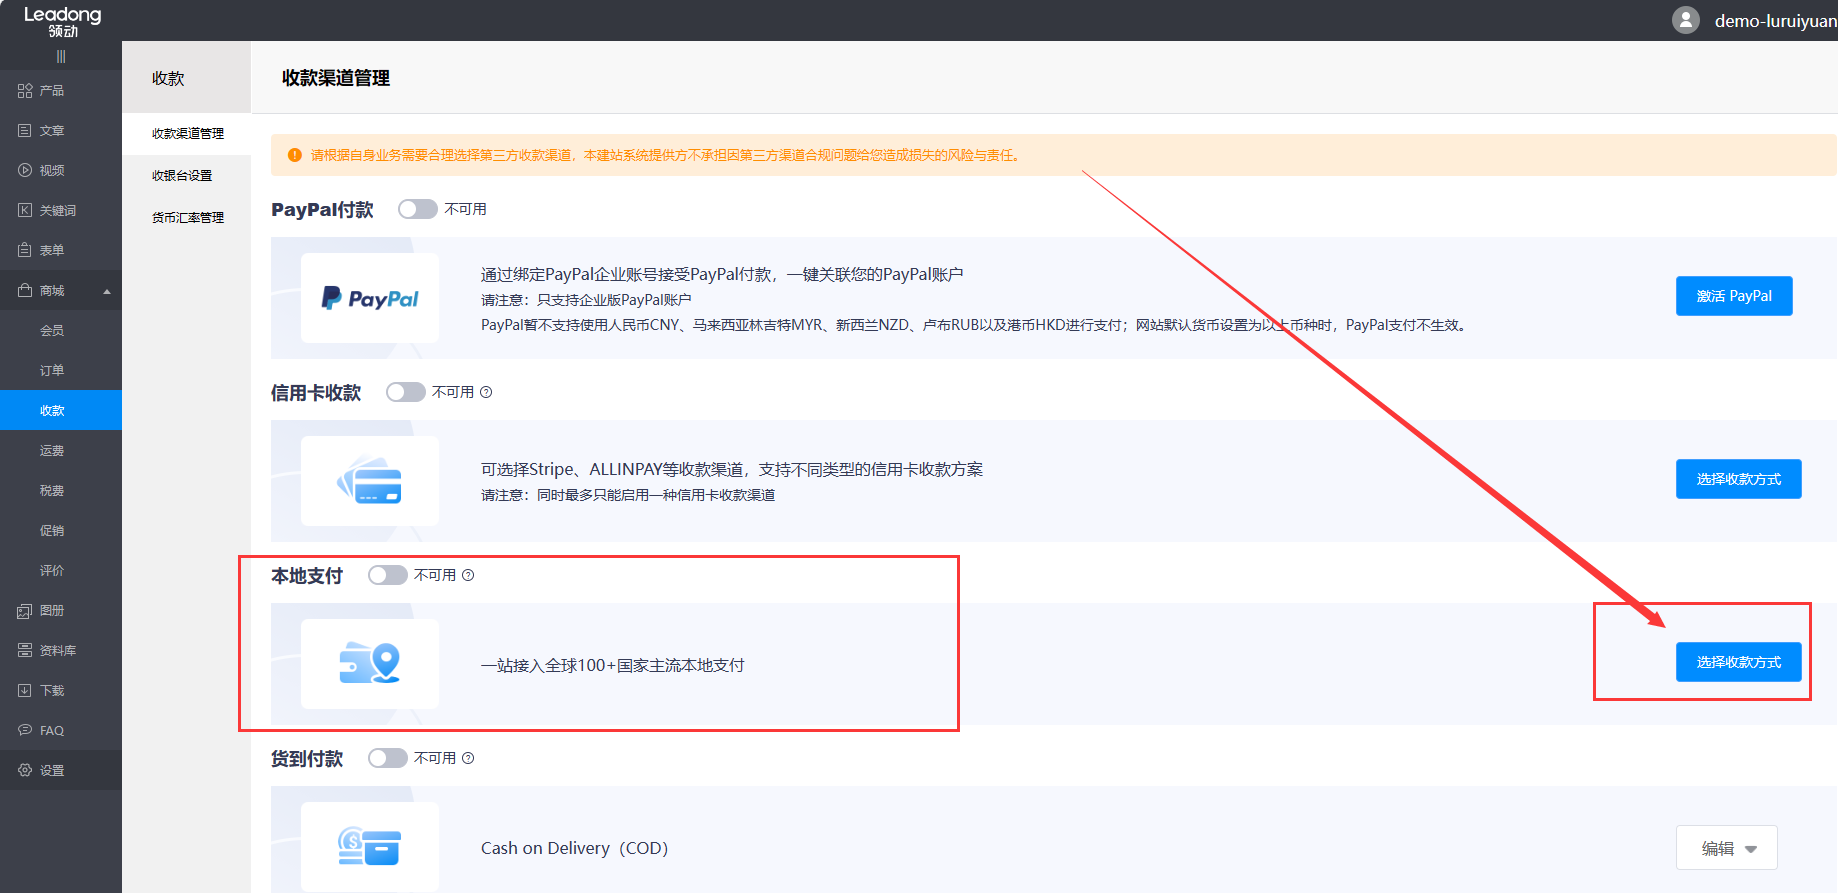Collapse the 商城 menu arrow
This screenshot has height=893, width=1838.
[x=107, y=292]
